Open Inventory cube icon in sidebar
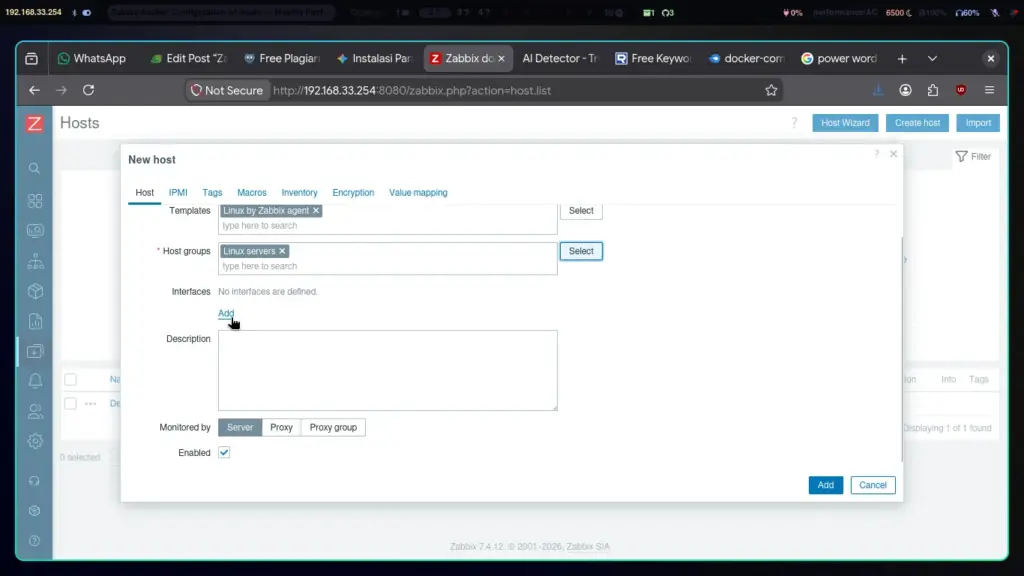 pos(35,291)
